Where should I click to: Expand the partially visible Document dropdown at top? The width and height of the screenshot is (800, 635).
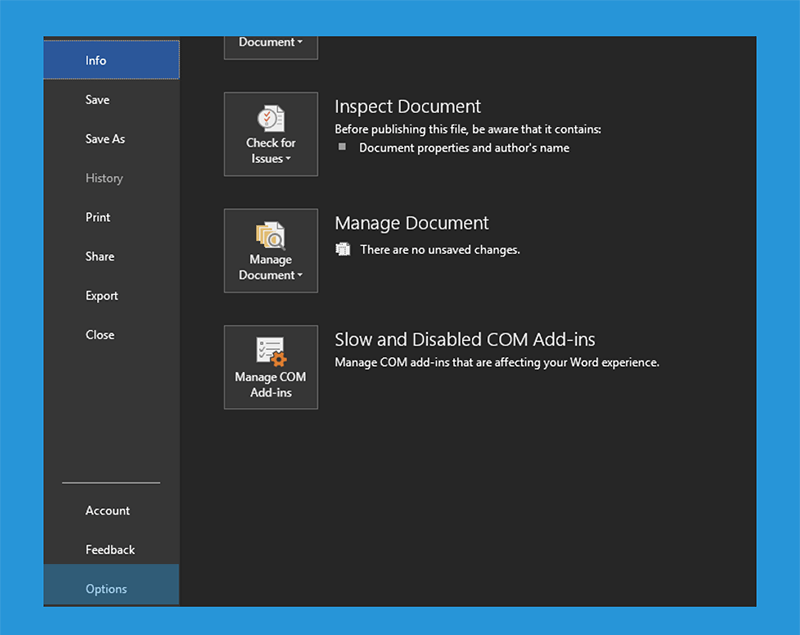point(271,47)
